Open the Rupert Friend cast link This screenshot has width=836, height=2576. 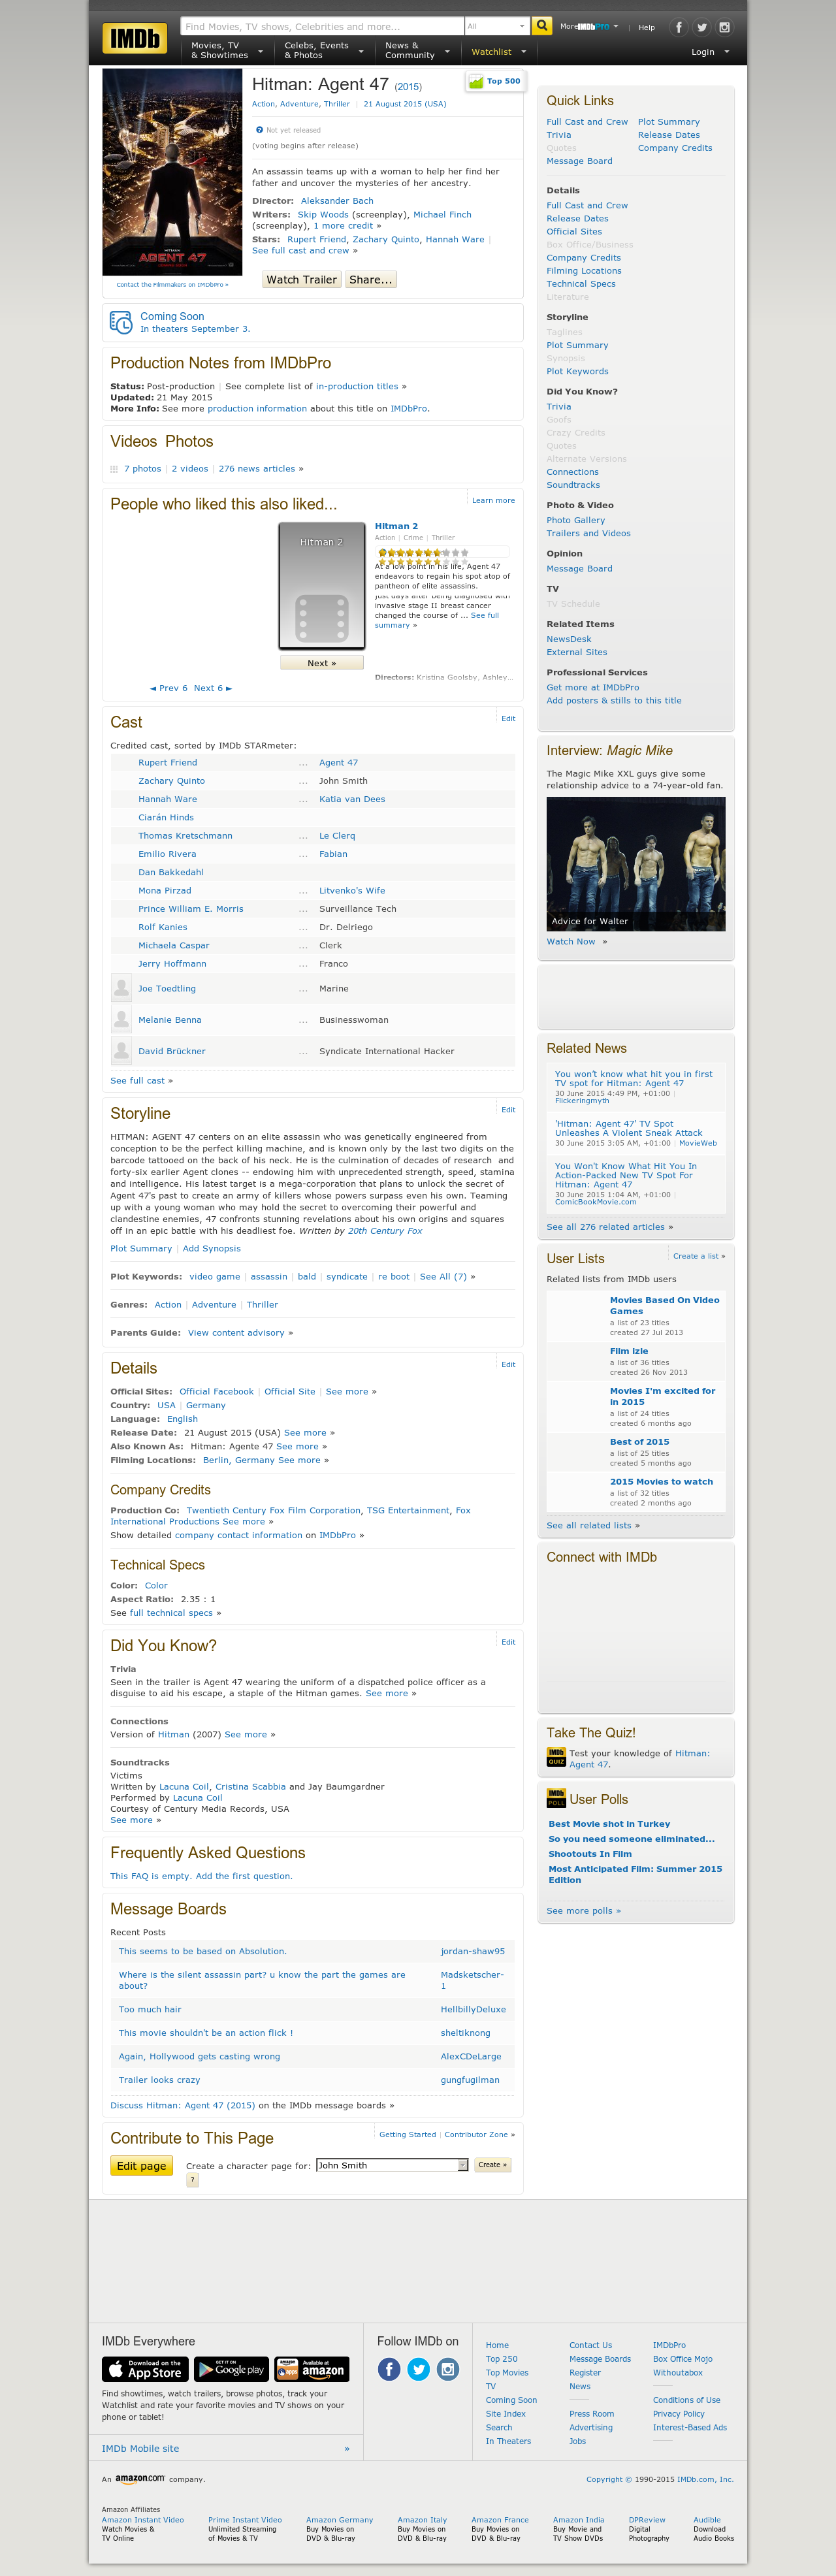tap(168, 763)
